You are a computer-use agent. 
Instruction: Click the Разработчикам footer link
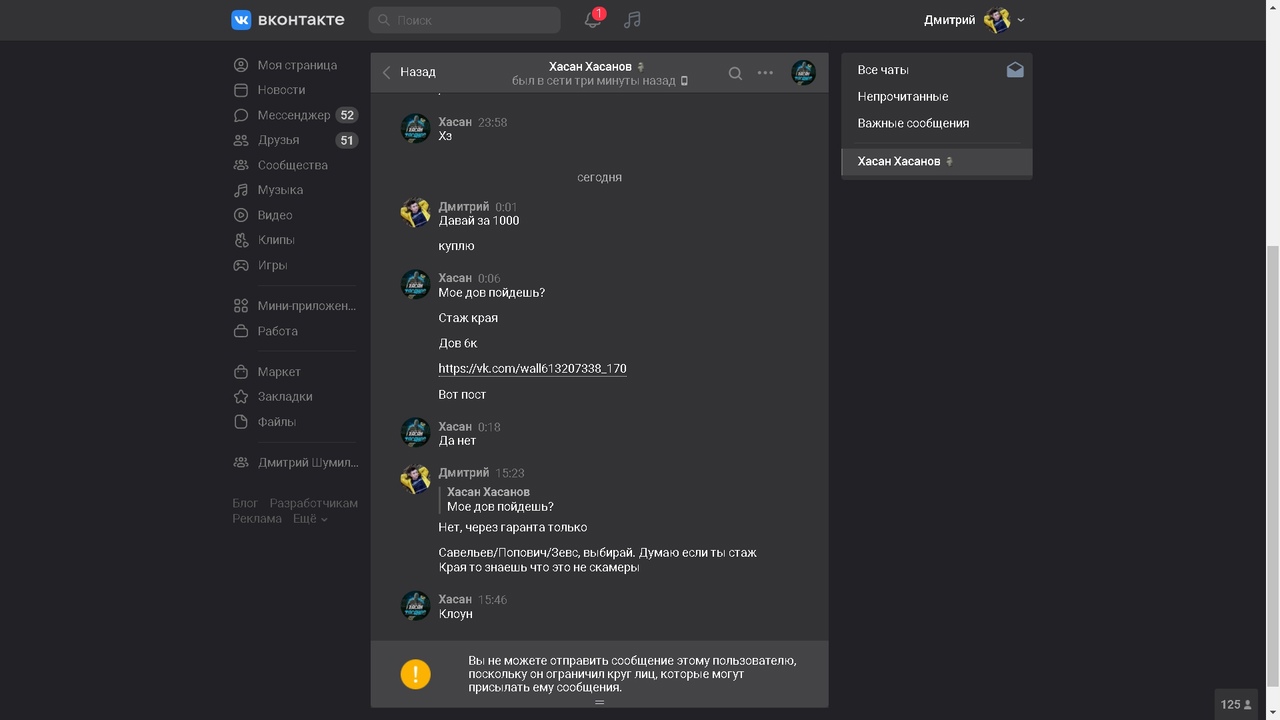pos(313,503)
